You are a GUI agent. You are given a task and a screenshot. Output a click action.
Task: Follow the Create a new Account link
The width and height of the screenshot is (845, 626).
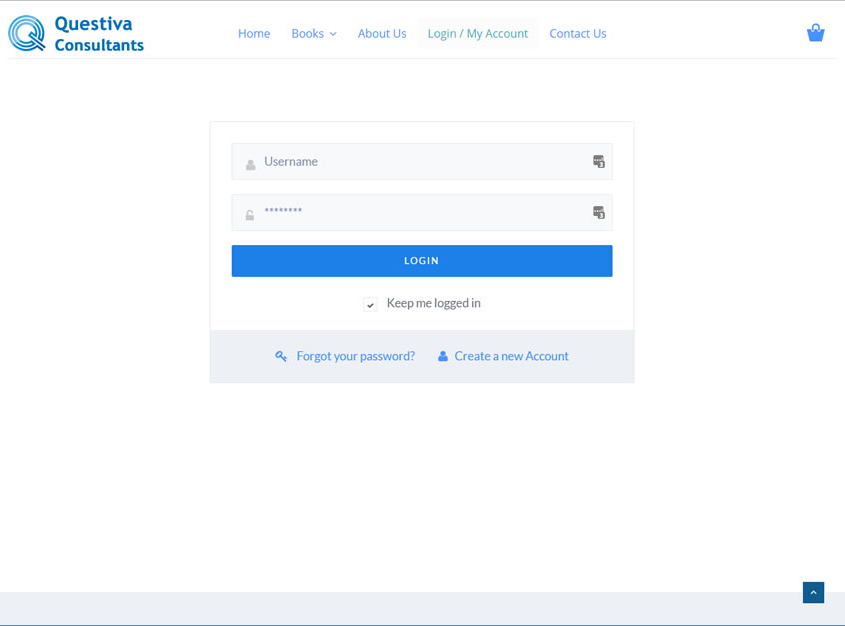tap(511, 356)
